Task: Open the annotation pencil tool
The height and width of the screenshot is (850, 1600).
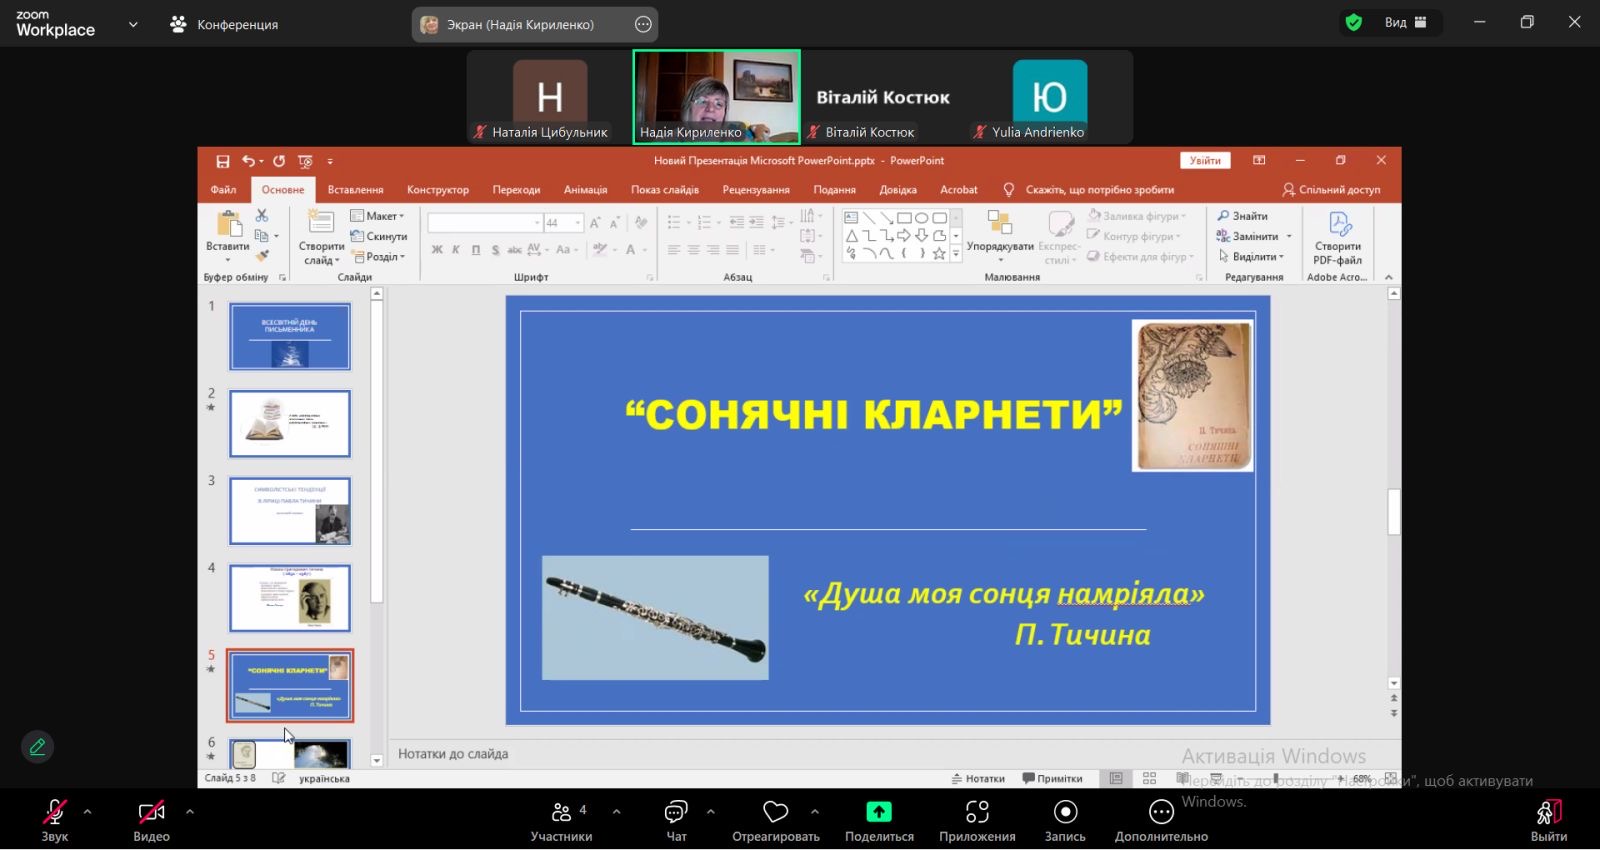Action: (x=38, y=747)
